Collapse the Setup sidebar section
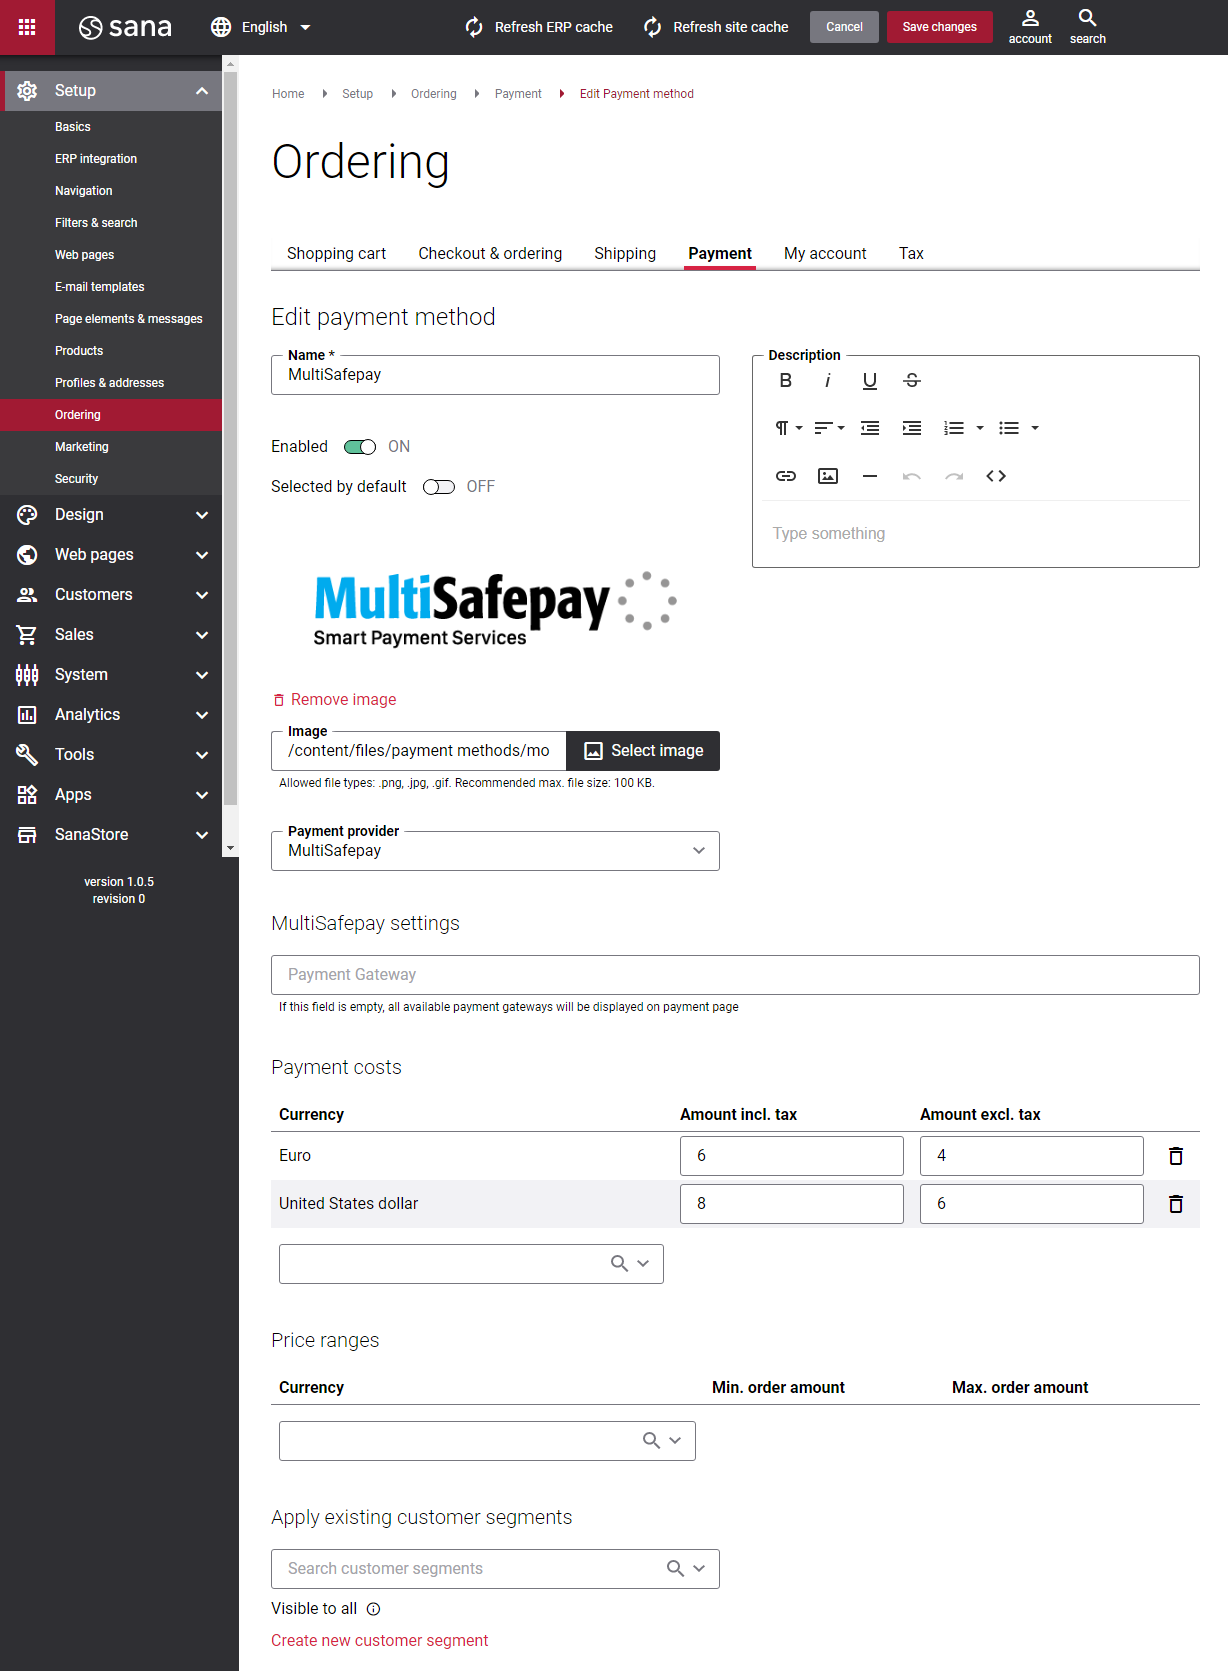This screenshot has height=1671, width=1228. point(202,91)
